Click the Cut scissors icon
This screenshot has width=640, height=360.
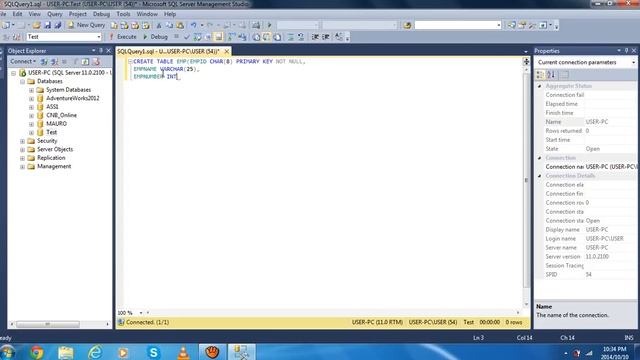coord(159,25)
